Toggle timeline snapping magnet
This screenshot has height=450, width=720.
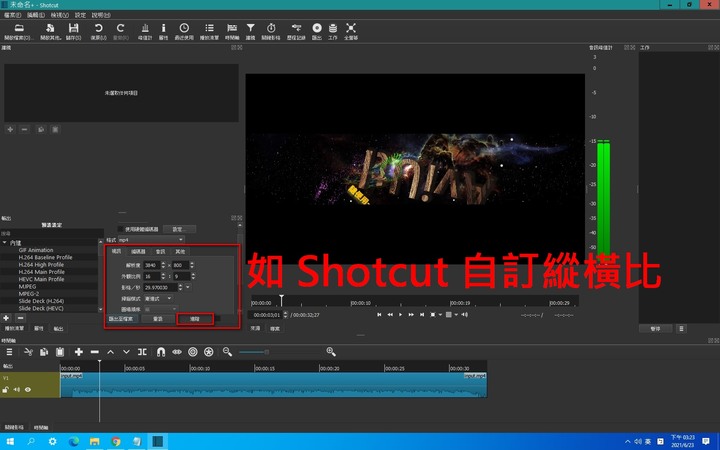point(161,352)
